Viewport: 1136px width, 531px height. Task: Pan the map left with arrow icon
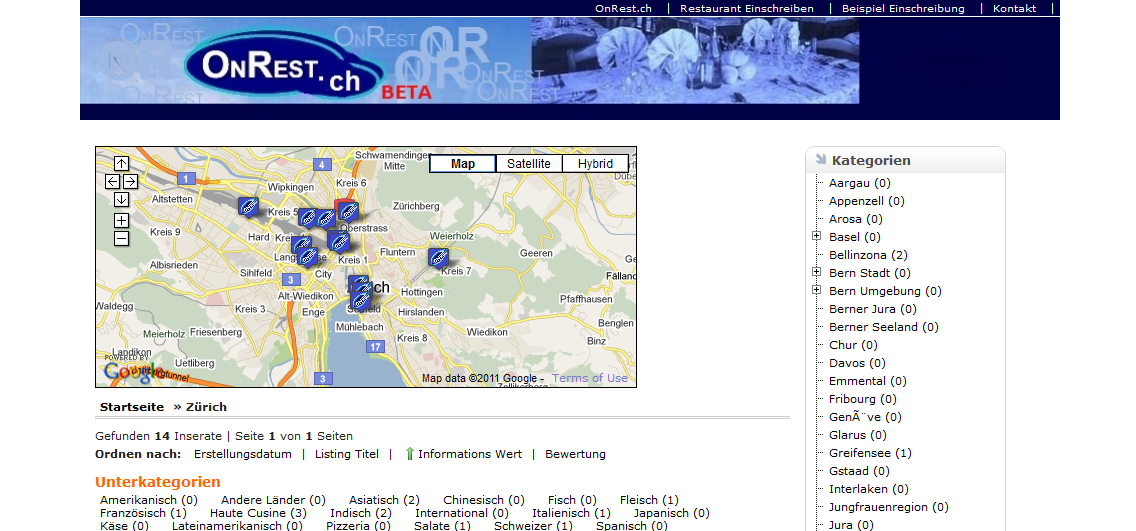pyautogui.click(x=112, y=181)
